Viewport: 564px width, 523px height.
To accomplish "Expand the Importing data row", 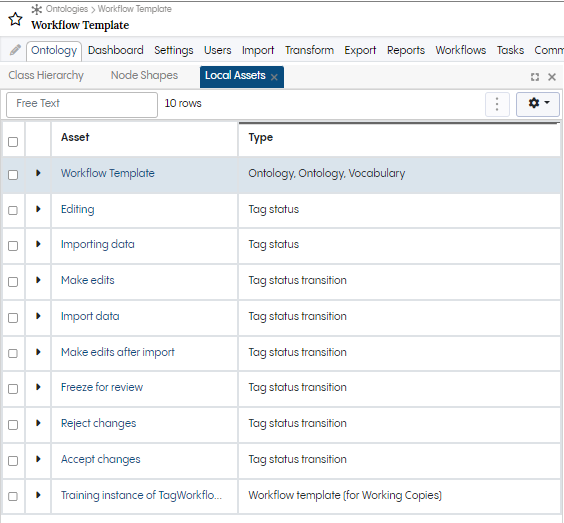I will [x=38, y=244].
